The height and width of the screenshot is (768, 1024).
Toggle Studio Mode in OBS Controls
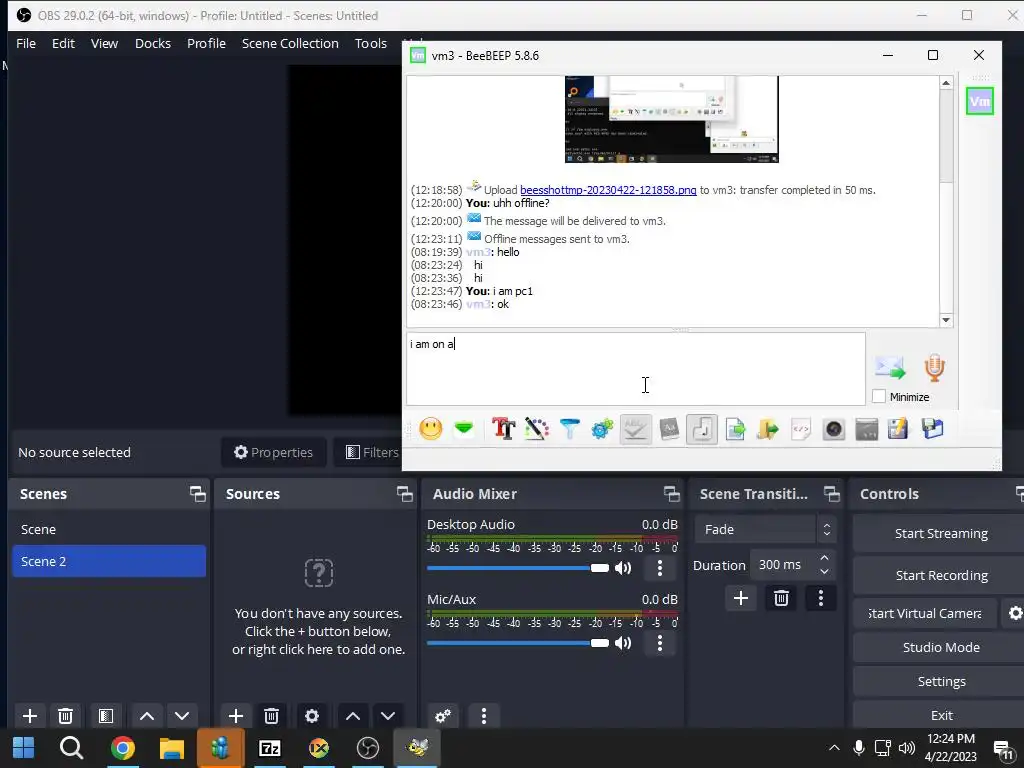pos(940,647)
